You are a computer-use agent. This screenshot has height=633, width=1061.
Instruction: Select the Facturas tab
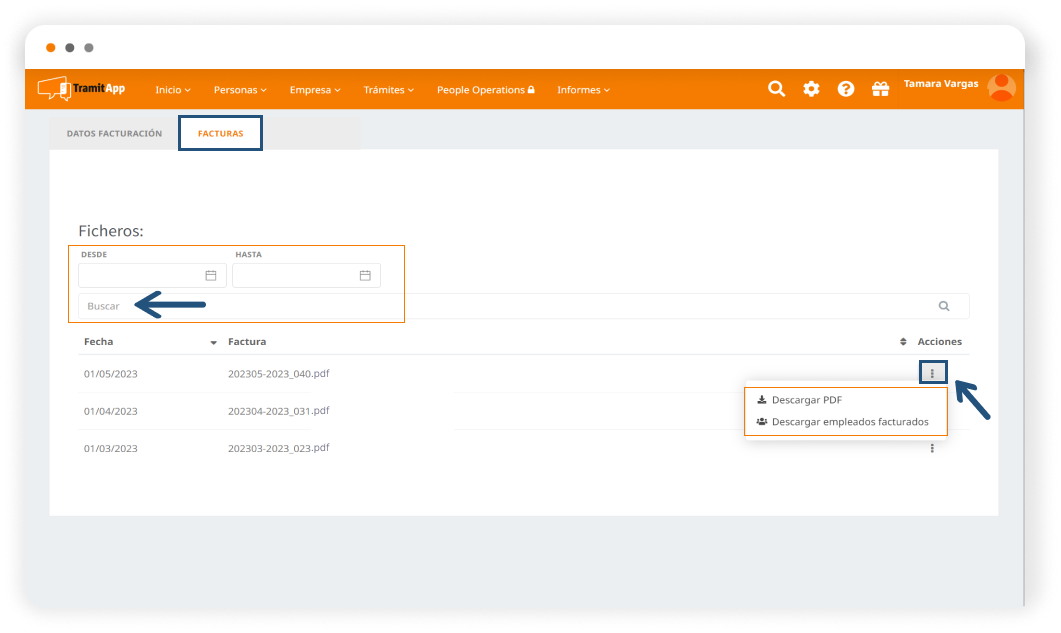point(220,133)
